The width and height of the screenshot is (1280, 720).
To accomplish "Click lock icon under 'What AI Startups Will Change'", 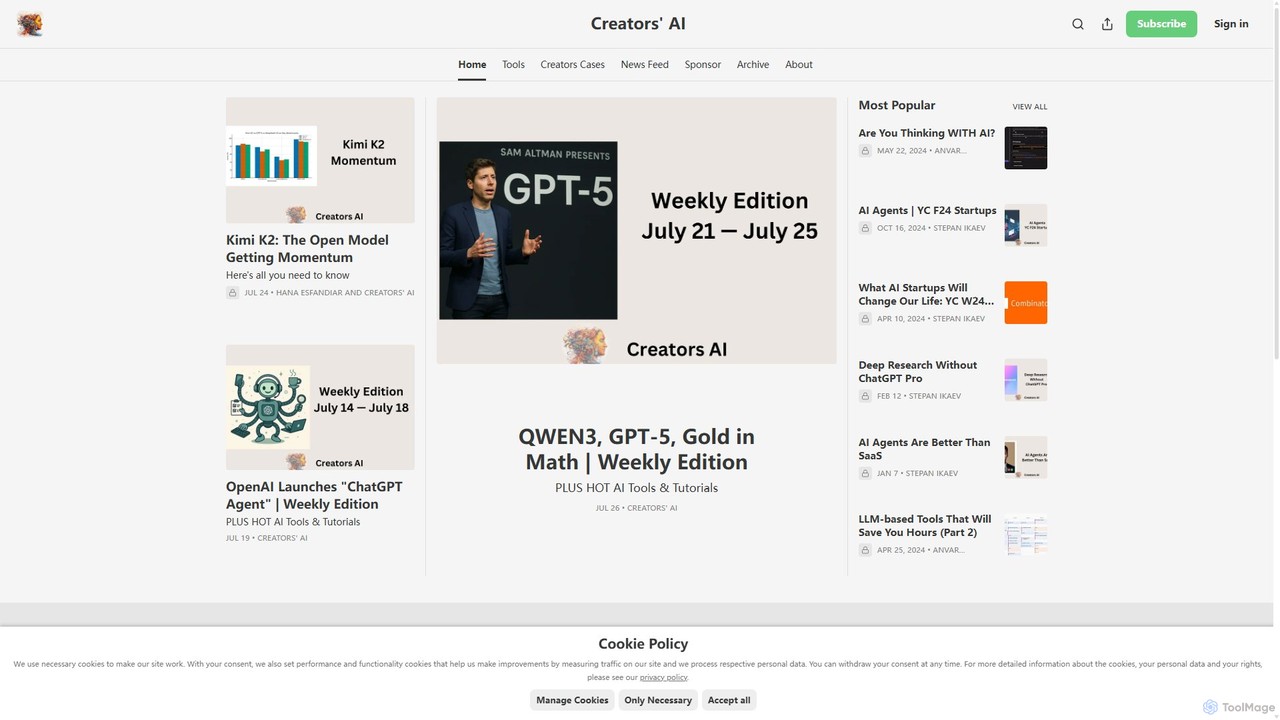I will (x=865, y=319).
